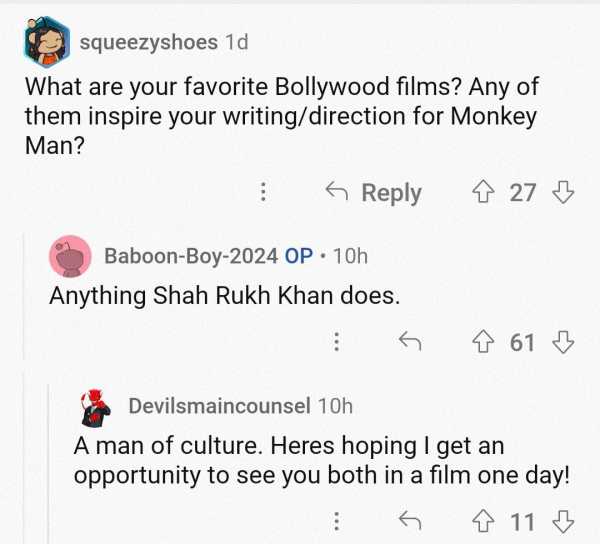Viewport: 600px width, 544px height.
Task: Click the 10h timestamp on Baboon-Boy-2024's reply
Action: pos(350,256)
